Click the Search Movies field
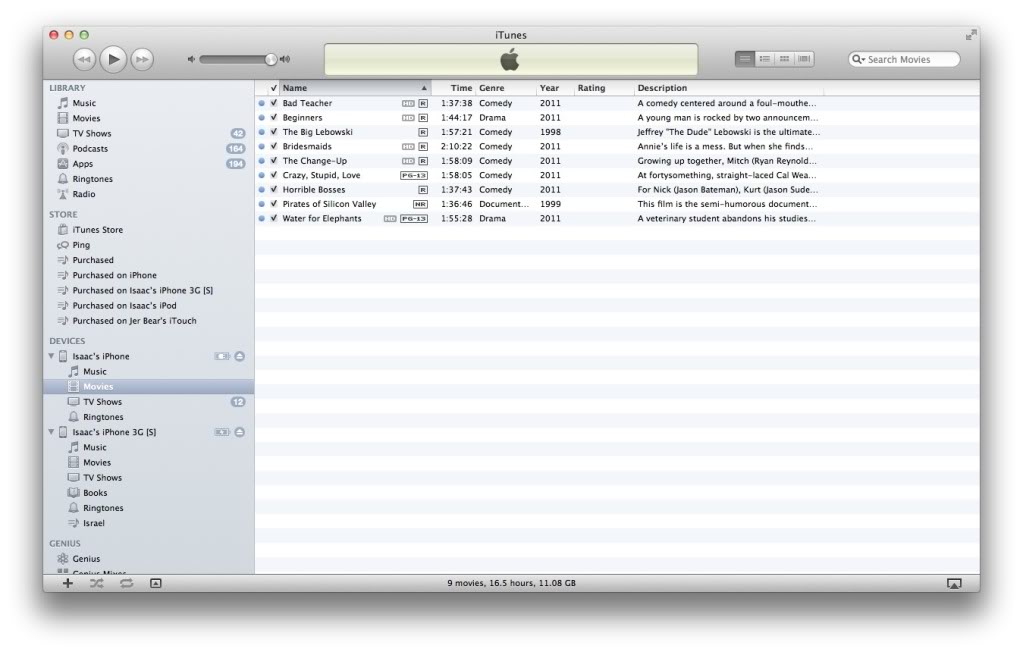This screenshot has height=652, width=1023. pos(904,59)
